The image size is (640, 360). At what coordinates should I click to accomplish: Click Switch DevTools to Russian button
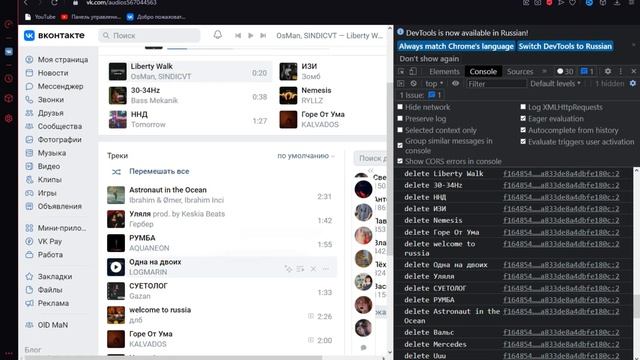[565, 47]
